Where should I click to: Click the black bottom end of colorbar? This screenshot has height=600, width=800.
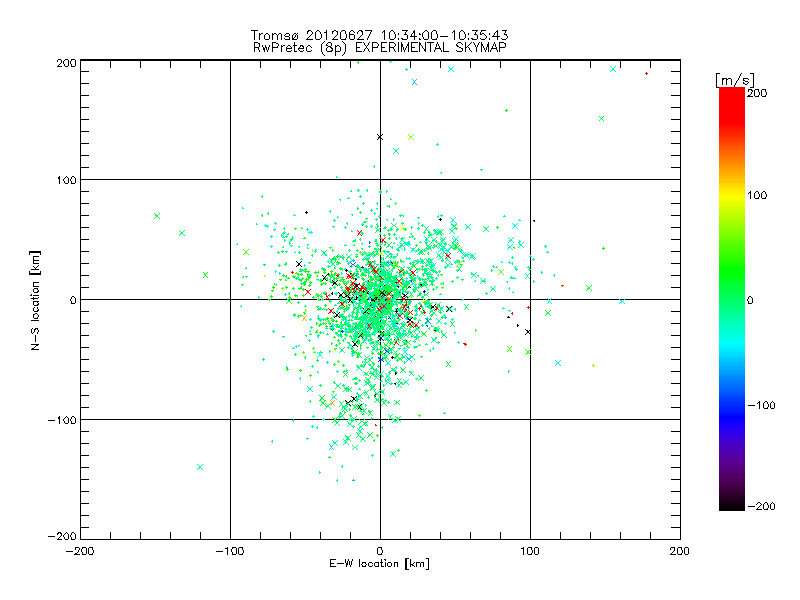coord(732,504)
